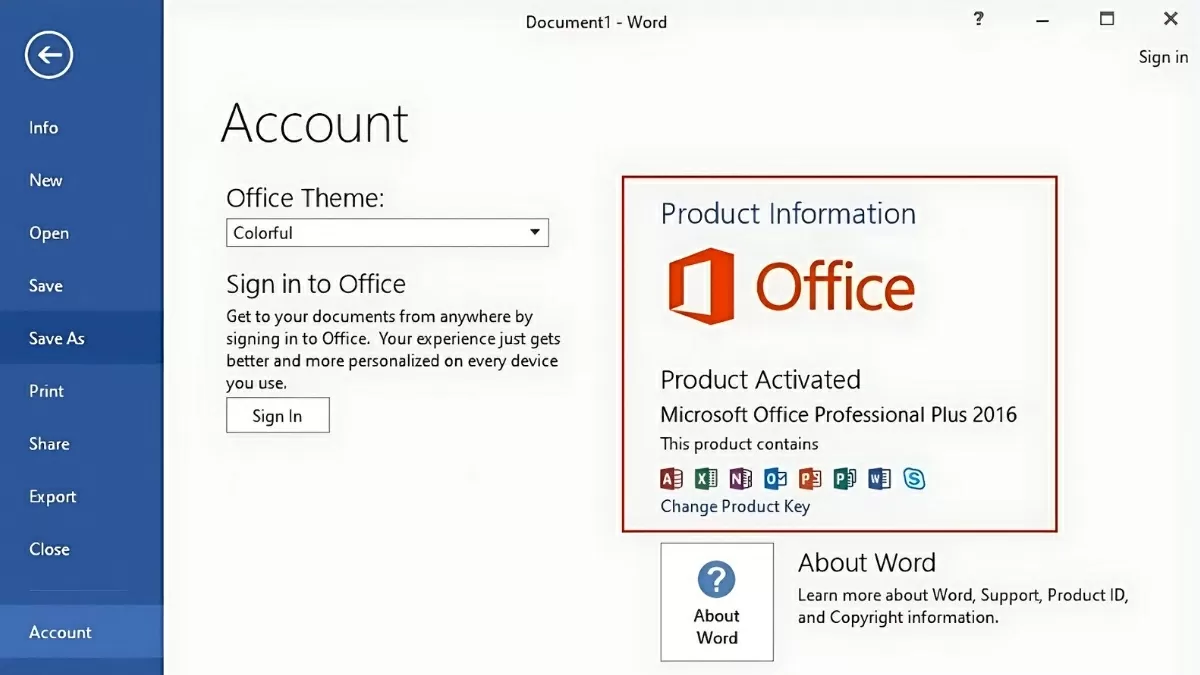This screenshot has width=1200, height=675.
Task: Click the Word icon in product list
Action: (x=879, y=478)
